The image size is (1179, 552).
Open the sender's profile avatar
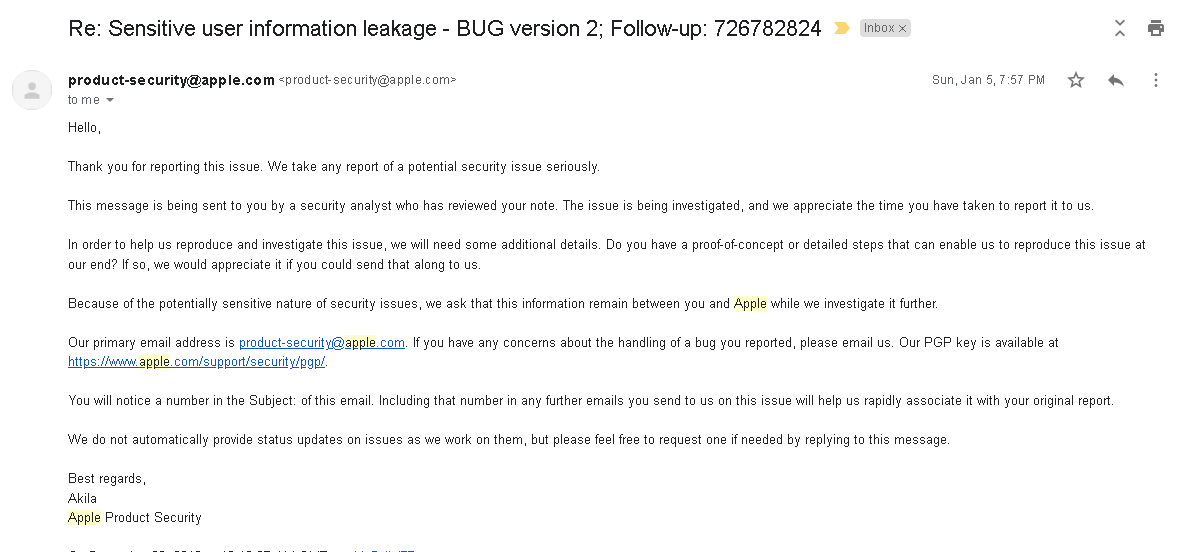(x=32, y=90)
